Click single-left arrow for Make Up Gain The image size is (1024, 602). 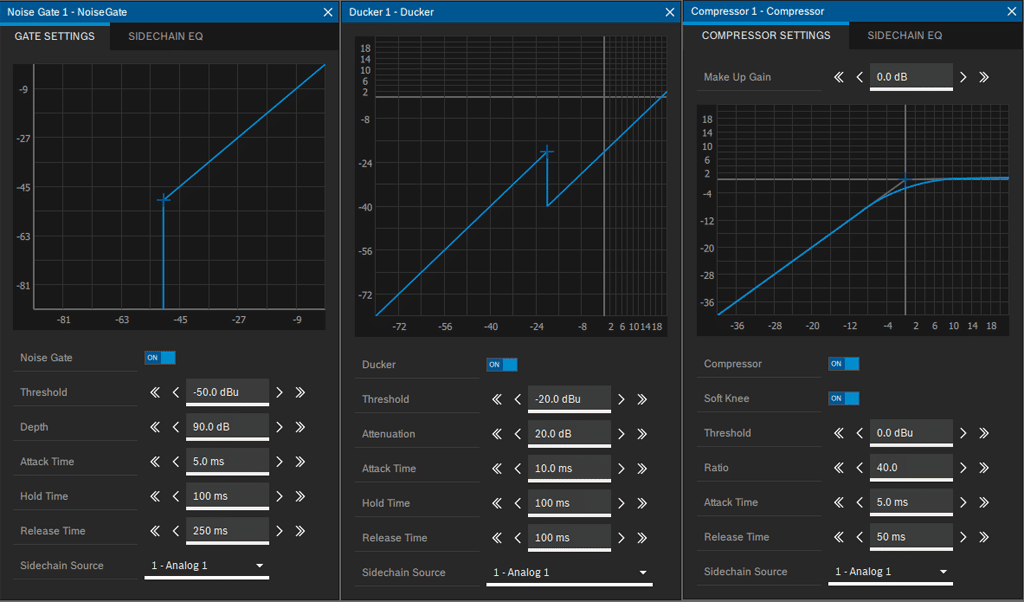tap(860, 77)
